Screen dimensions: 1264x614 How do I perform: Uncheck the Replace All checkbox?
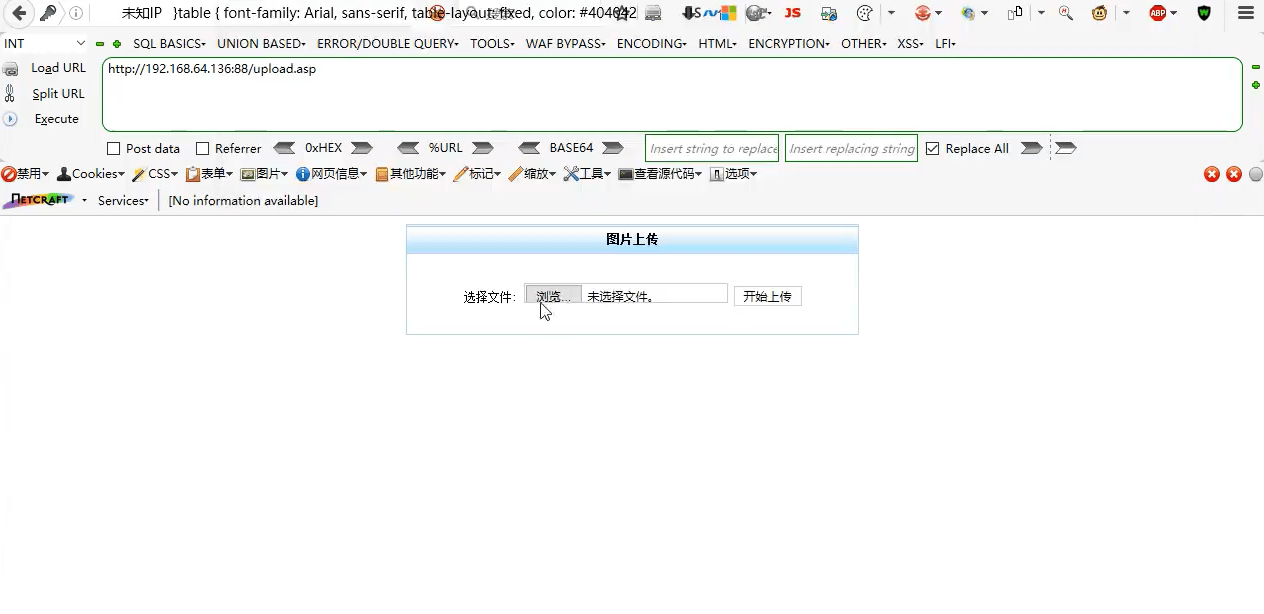coord(933,149)
